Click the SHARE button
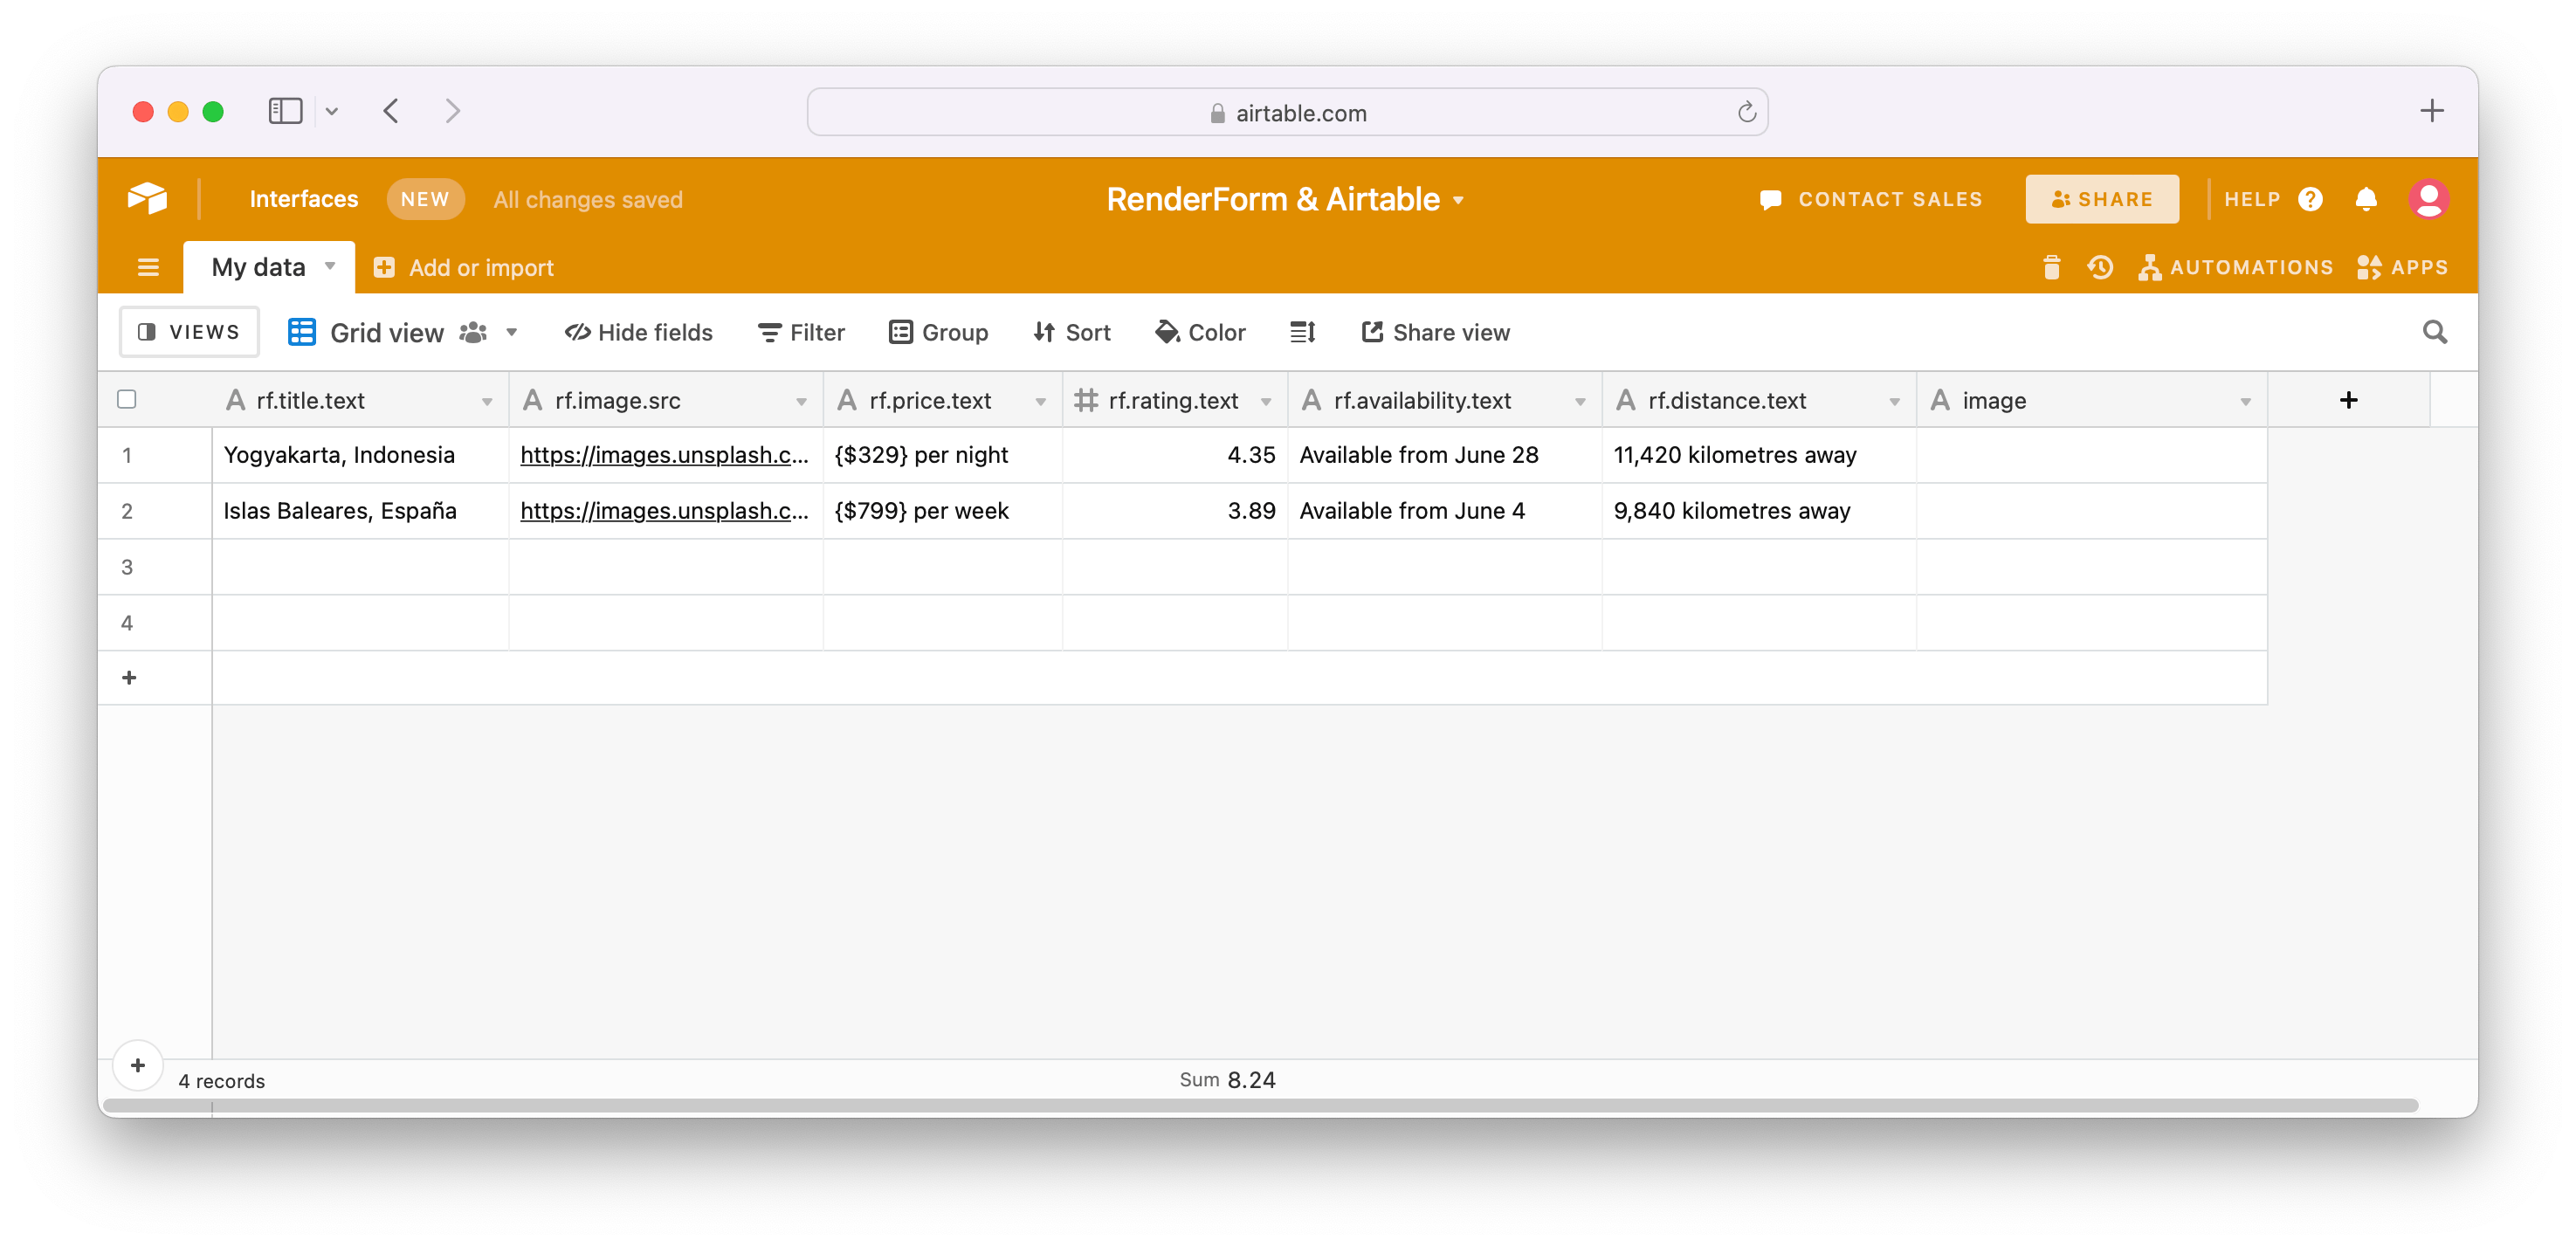This screenshot has width=2576, height=1247. (x=2102, y=199)
